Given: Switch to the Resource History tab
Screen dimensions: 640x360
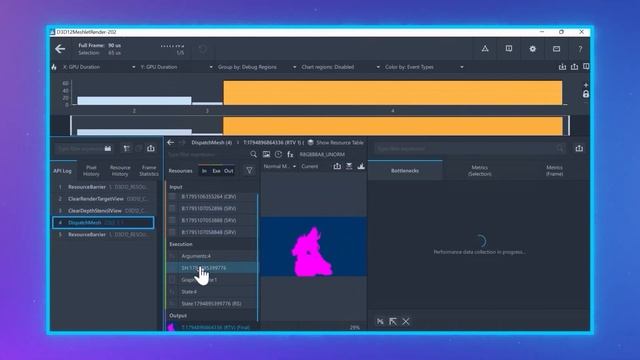Looking at the screenshot, I should pos(120,171).
